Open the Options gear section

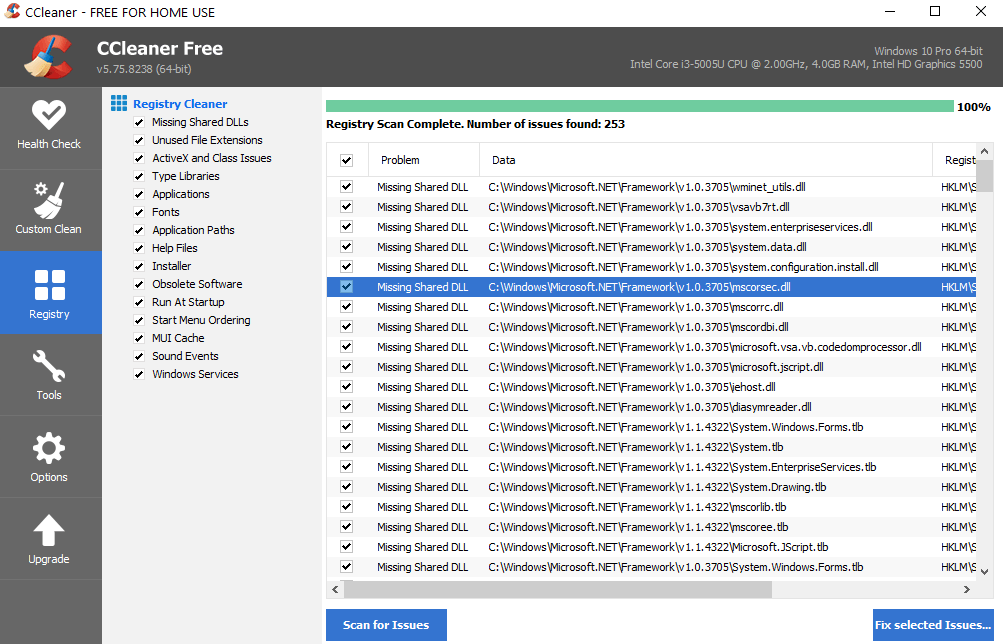tap(49, 457)
